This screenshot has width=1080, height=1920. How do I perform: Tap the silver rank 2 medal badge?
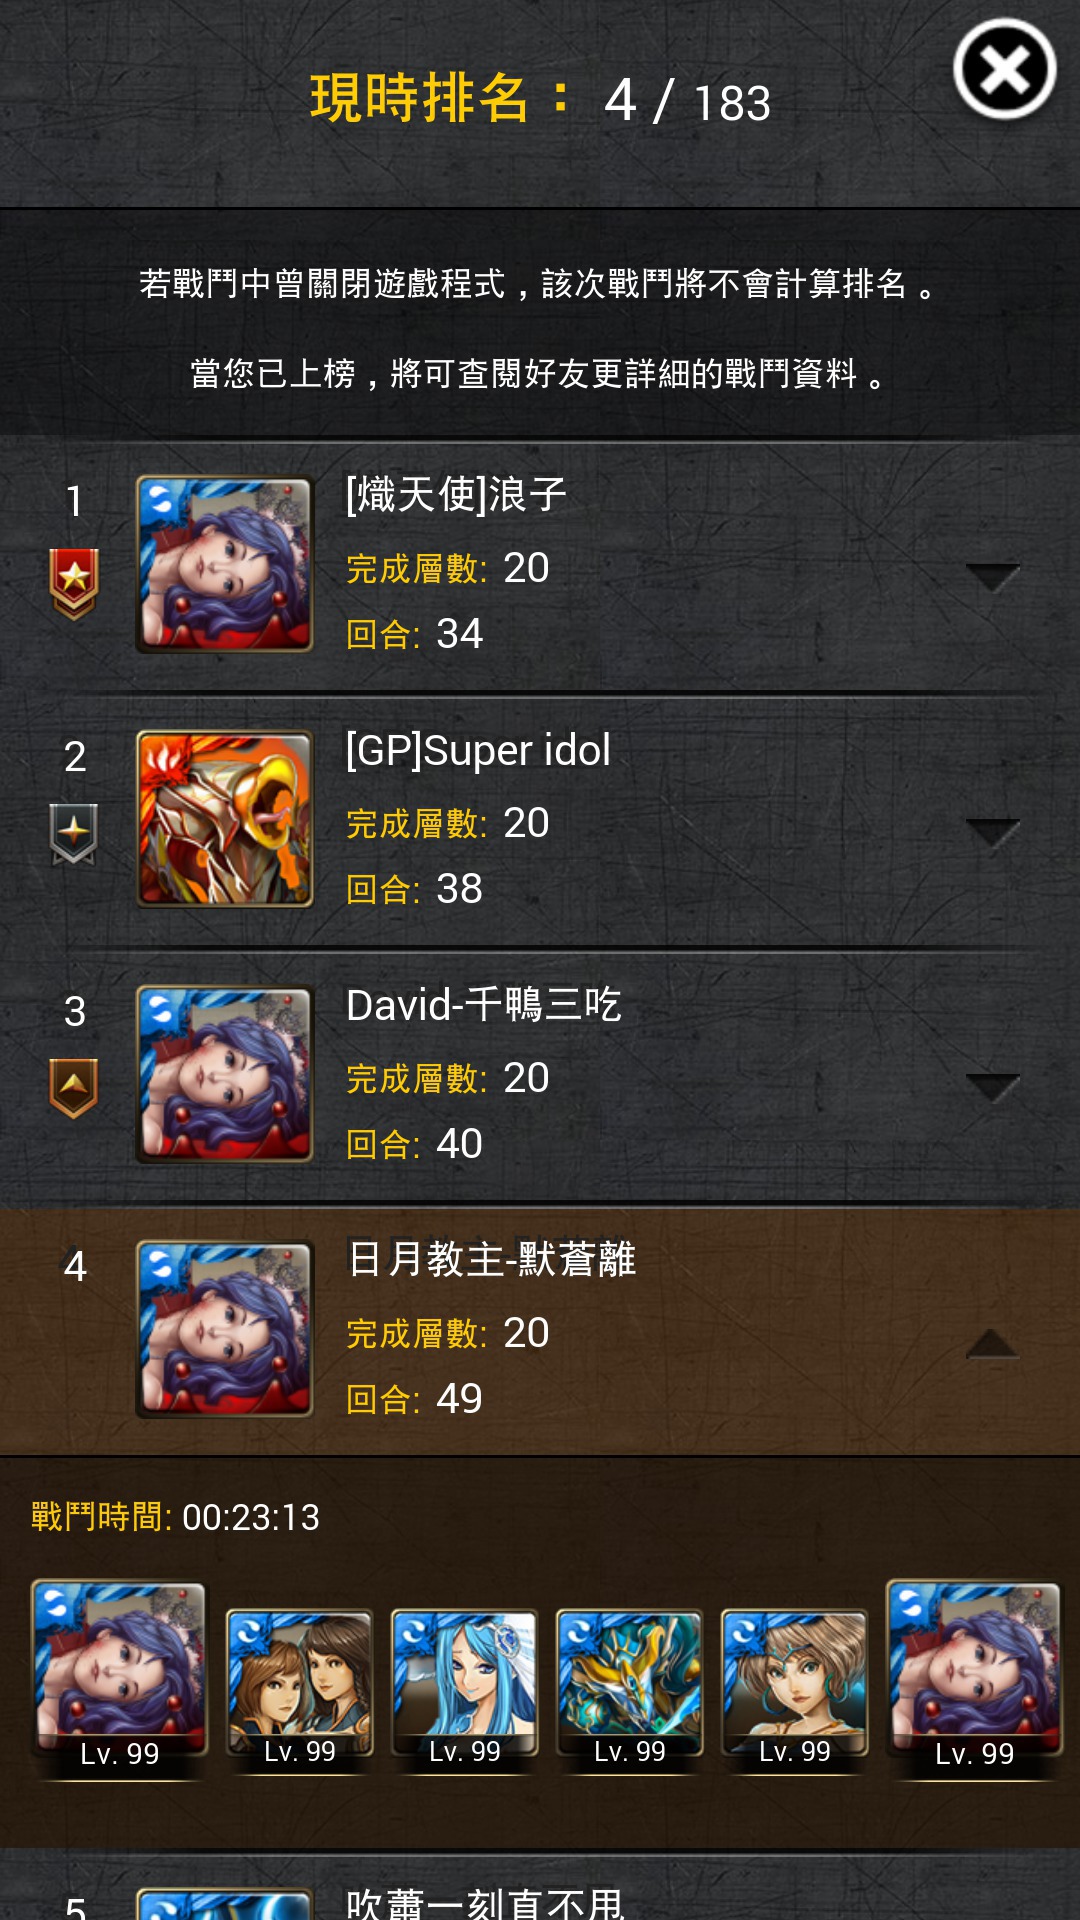click(74, 834)
